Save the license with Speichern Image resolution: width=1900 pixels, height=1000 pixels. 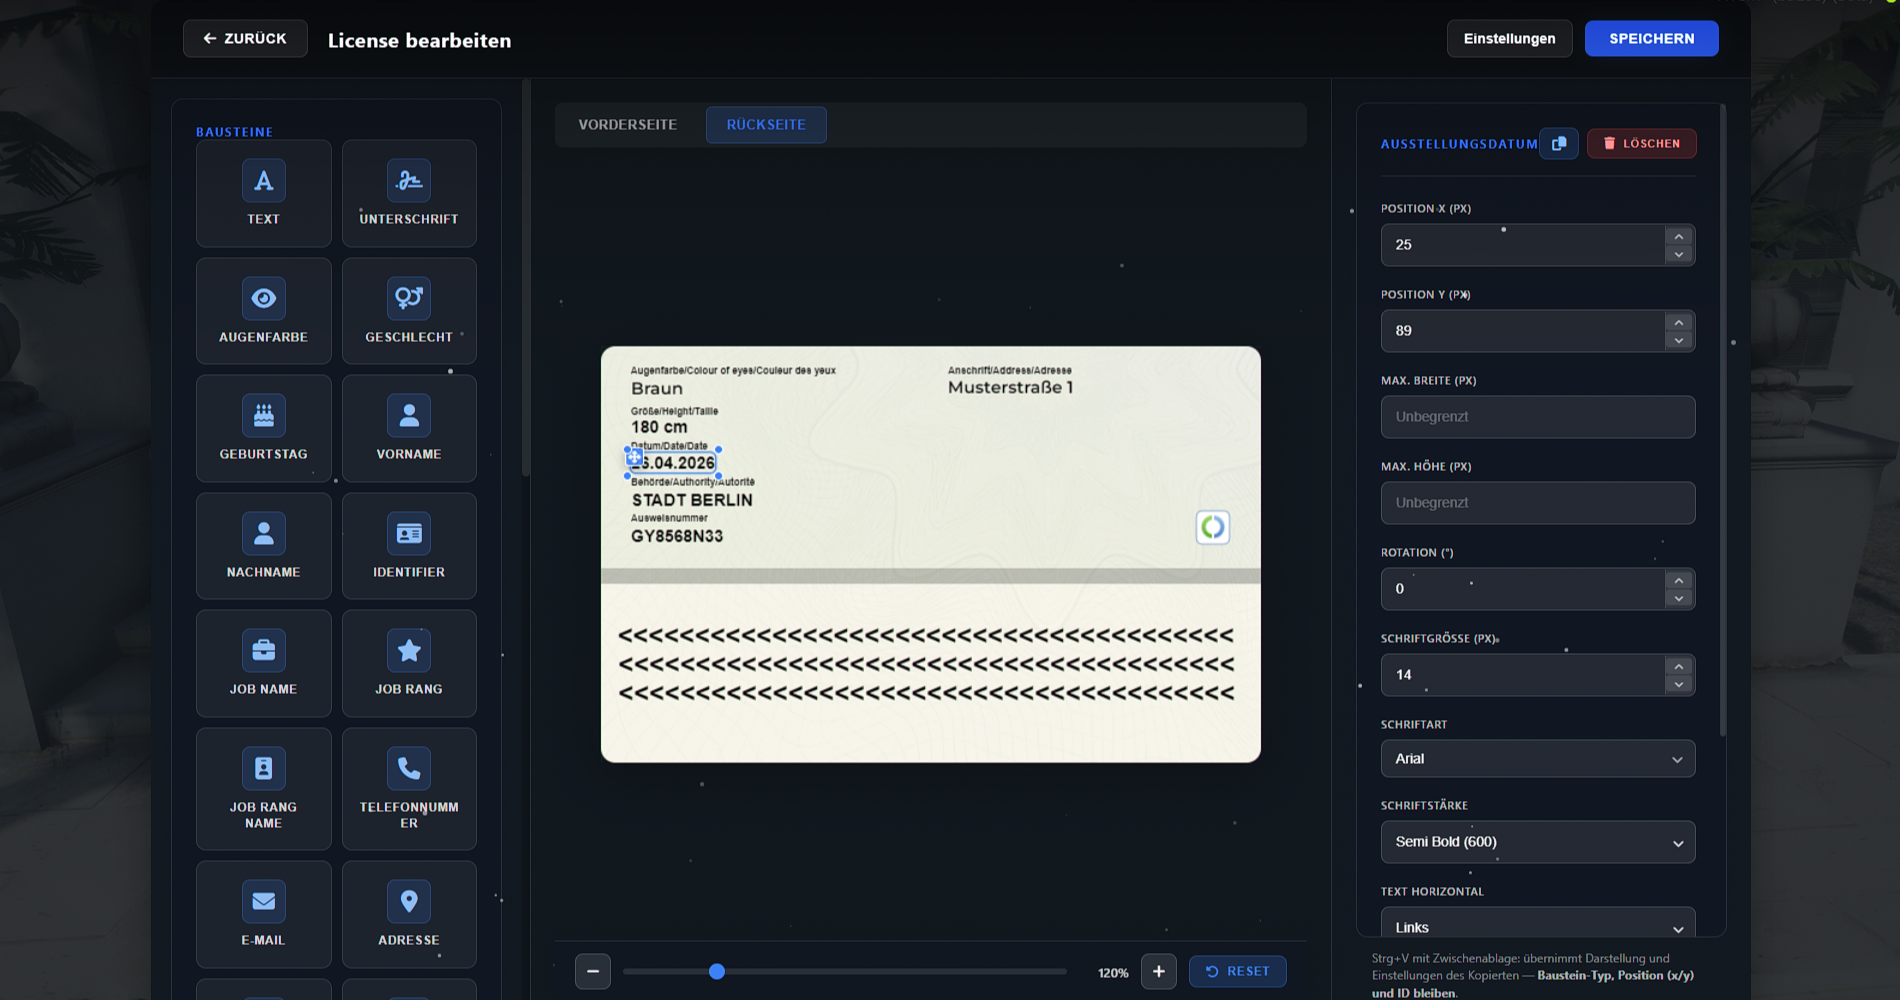(x=1651, y=38)
